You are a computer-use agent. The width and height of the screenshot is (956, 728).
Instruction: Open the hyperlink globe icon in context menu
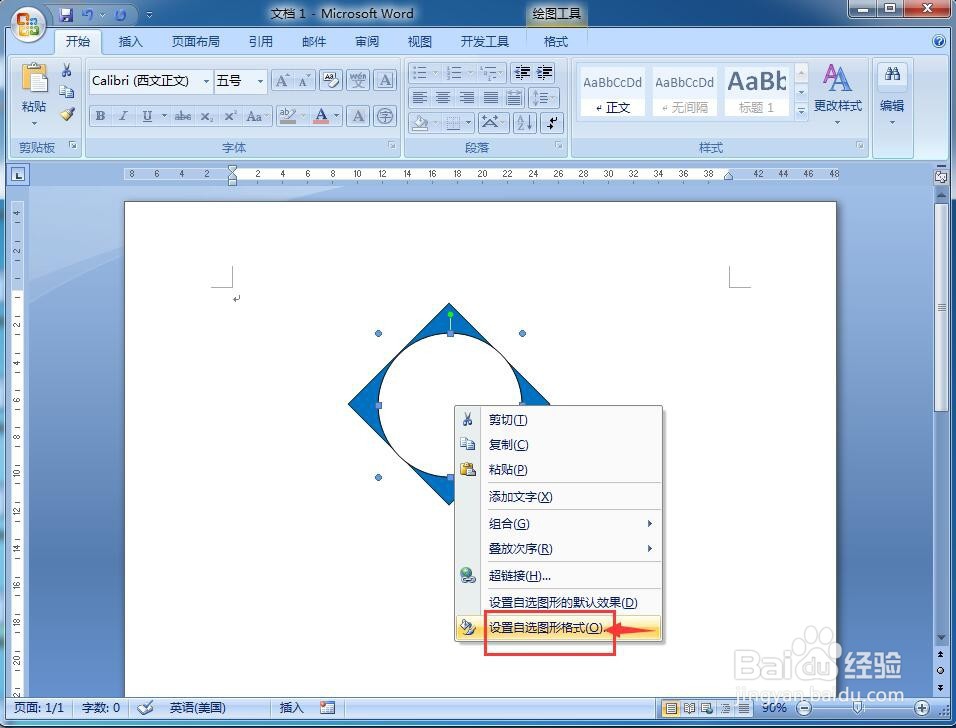[468, 575]
